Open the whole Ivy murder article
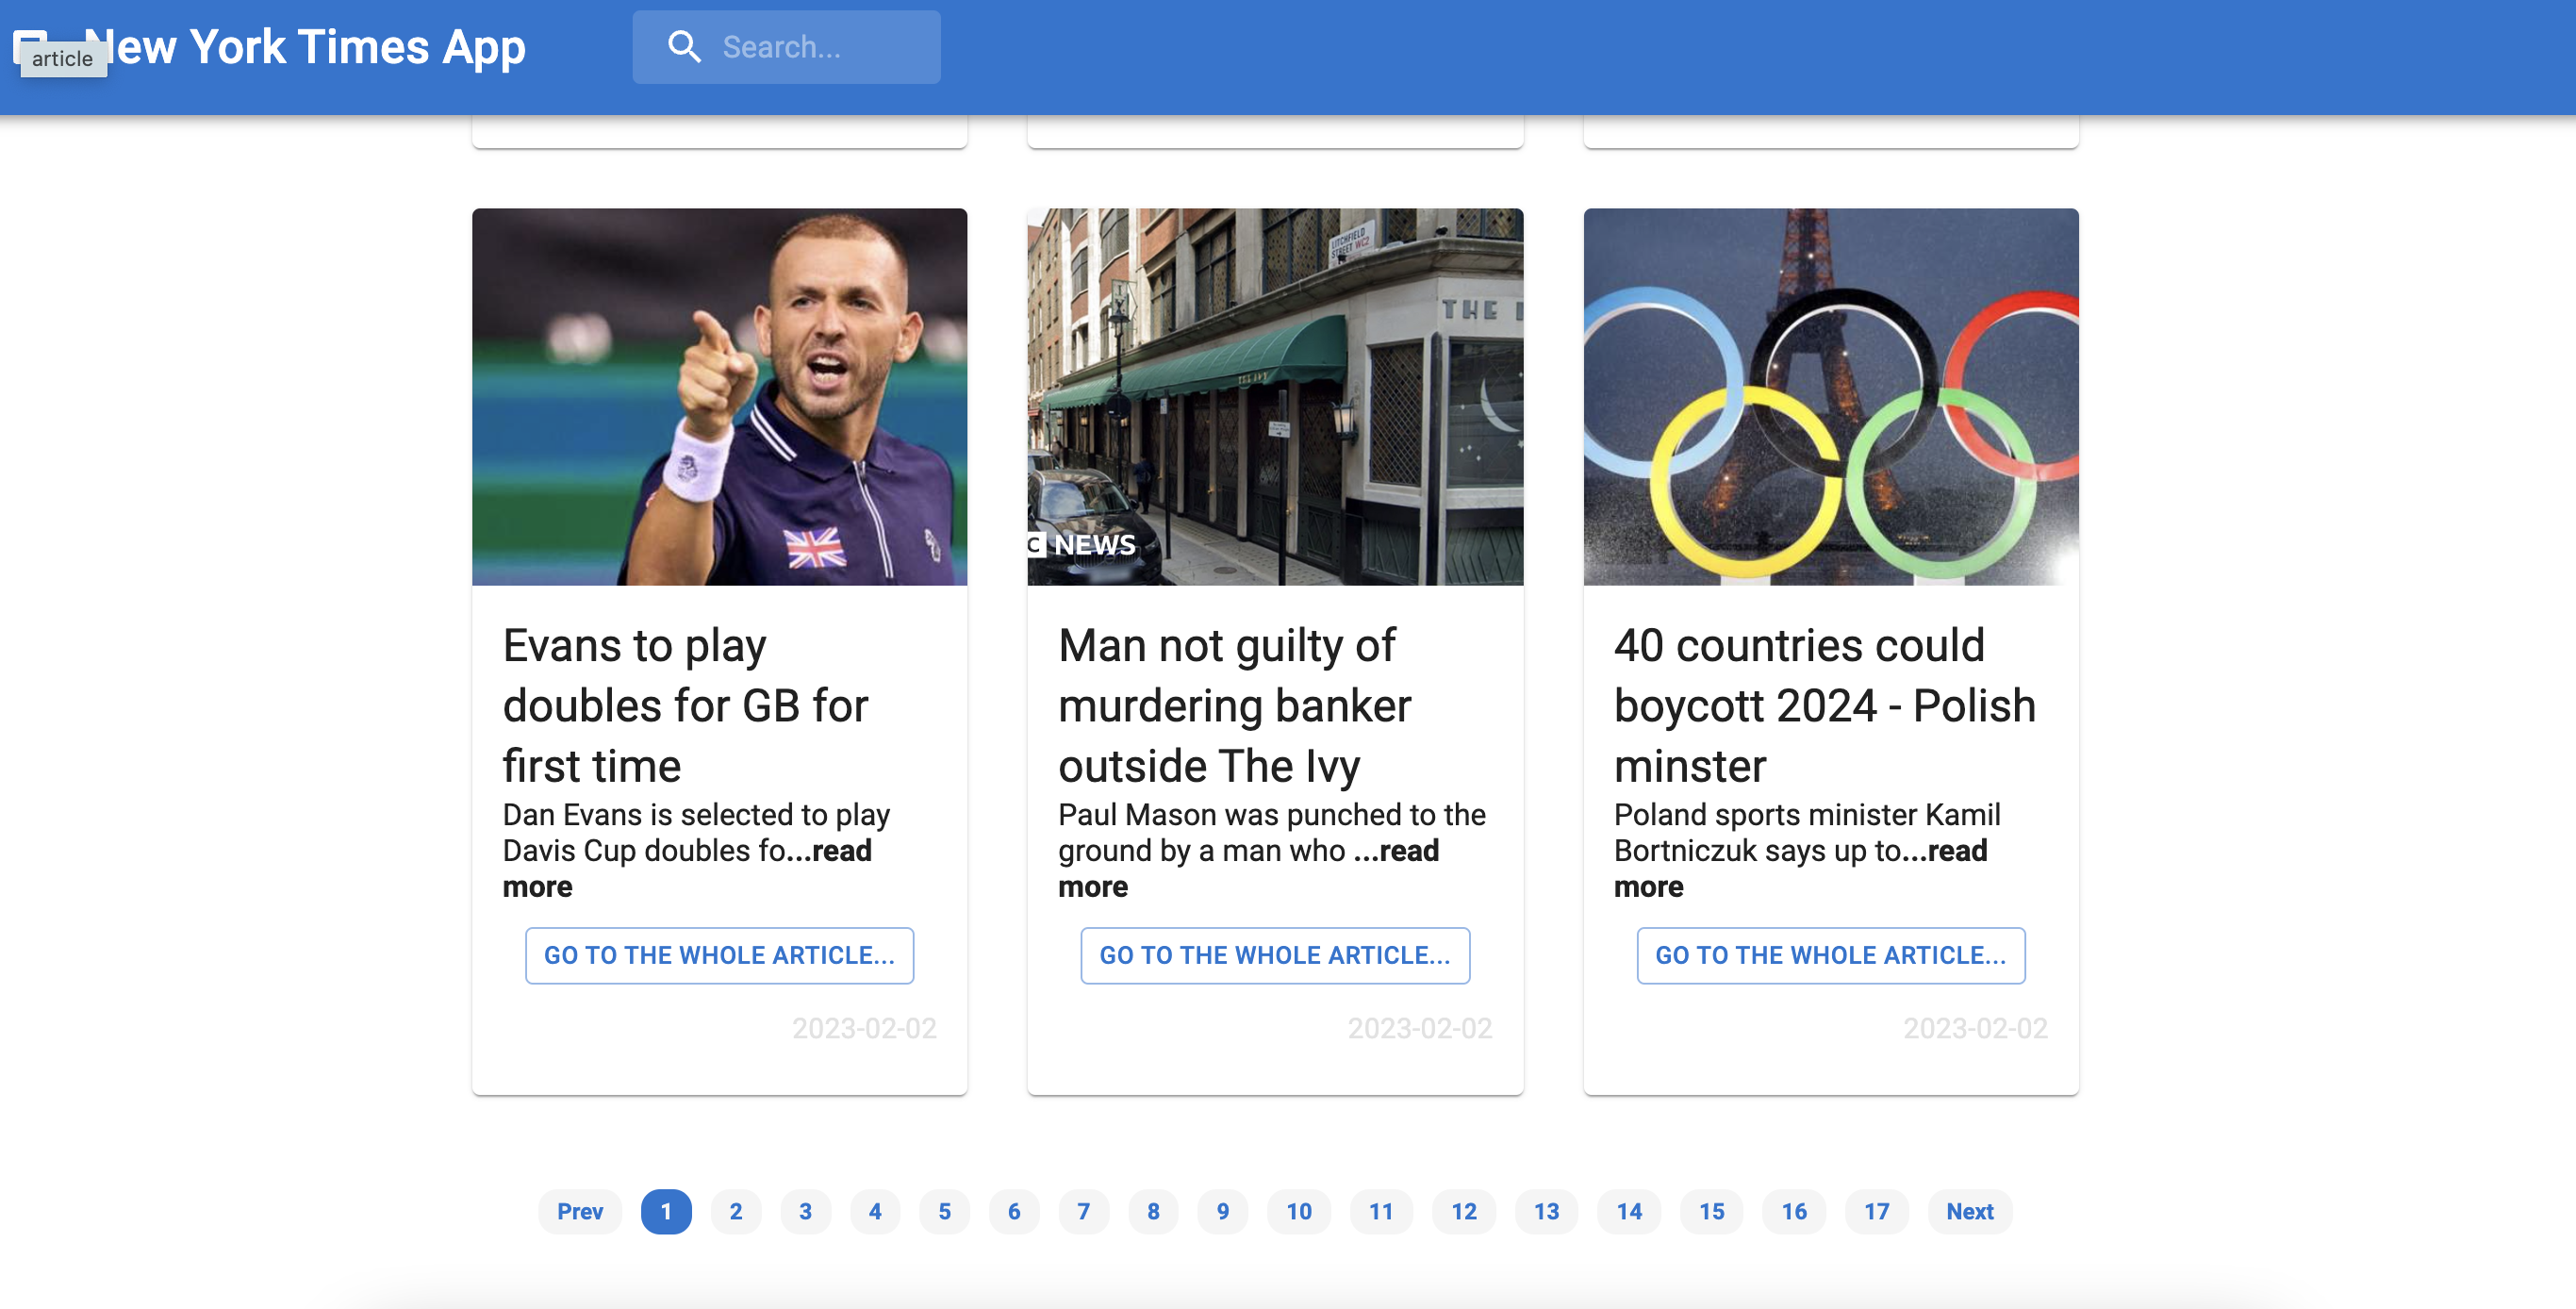The height and width of the screenshot is (1309, 2576). (1275, 955)
